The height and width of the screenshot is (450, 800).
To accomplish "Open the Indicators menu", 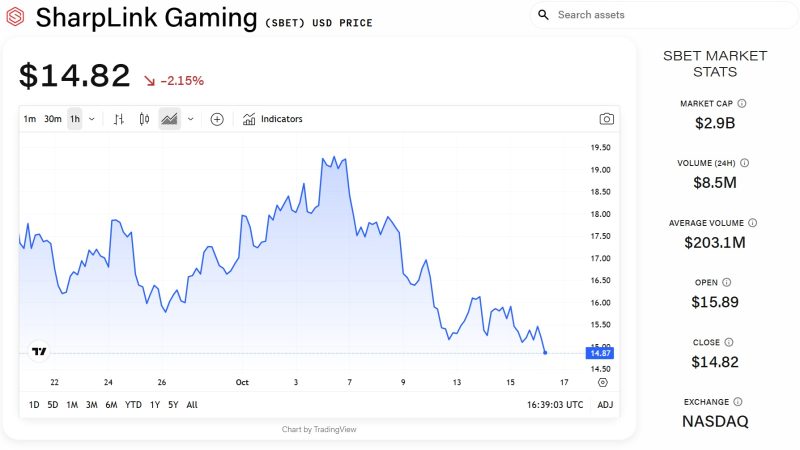I will point(273,119).
